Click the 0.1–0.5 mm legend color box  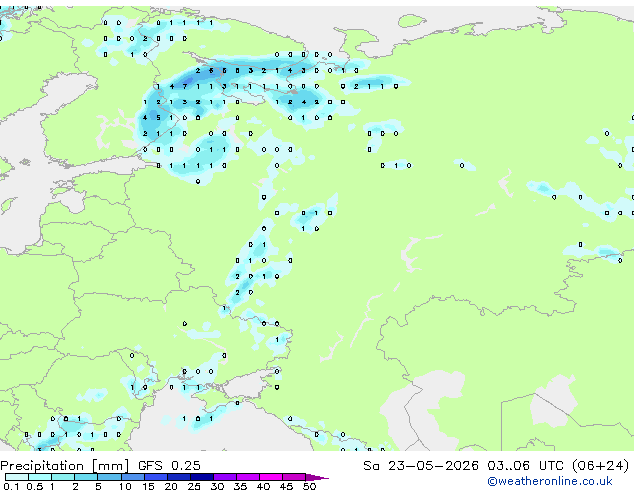(17, 477)
